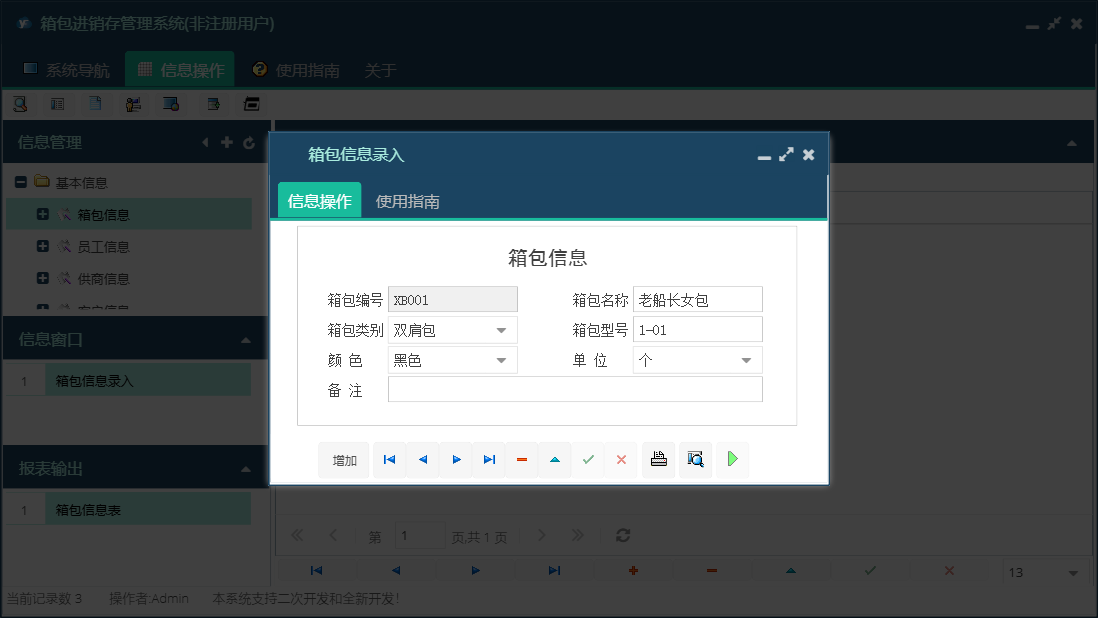Print the form using the printer icon
The image size is (1098, 618).
point(658,459)
